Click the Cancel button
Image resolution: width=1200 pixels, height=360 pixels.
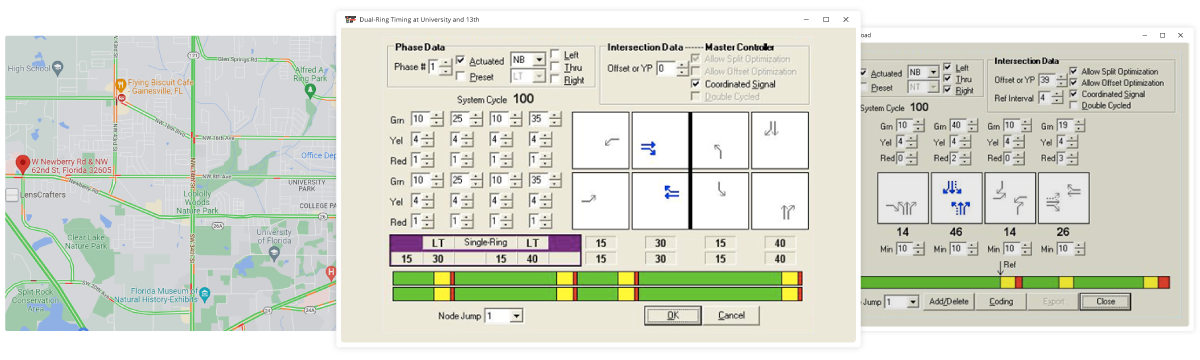tap(731, 316)
